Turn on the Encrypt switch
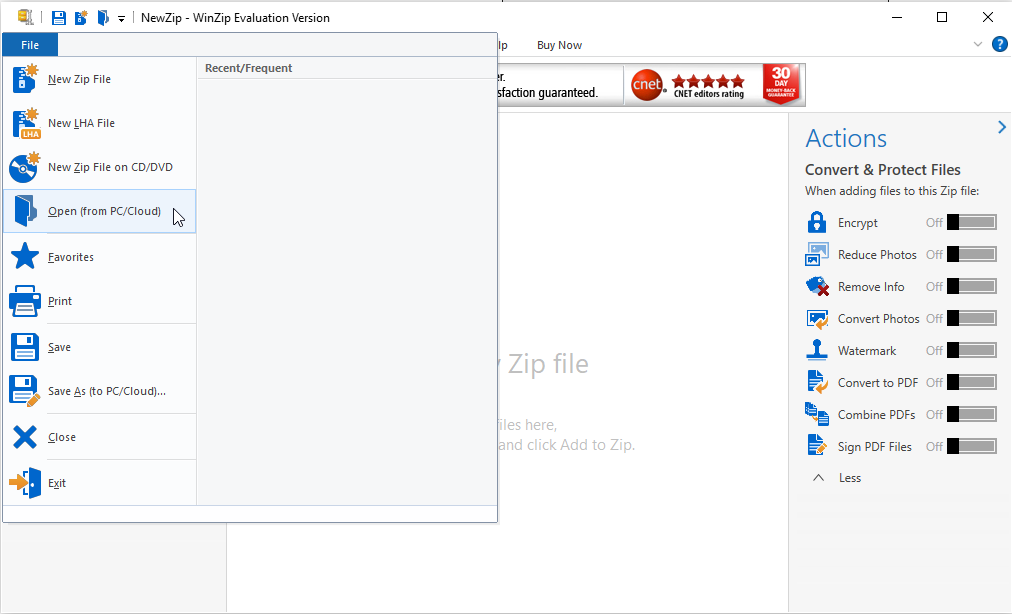The height and width of the screenshot is (614, 1012). (x=972, y=222)
